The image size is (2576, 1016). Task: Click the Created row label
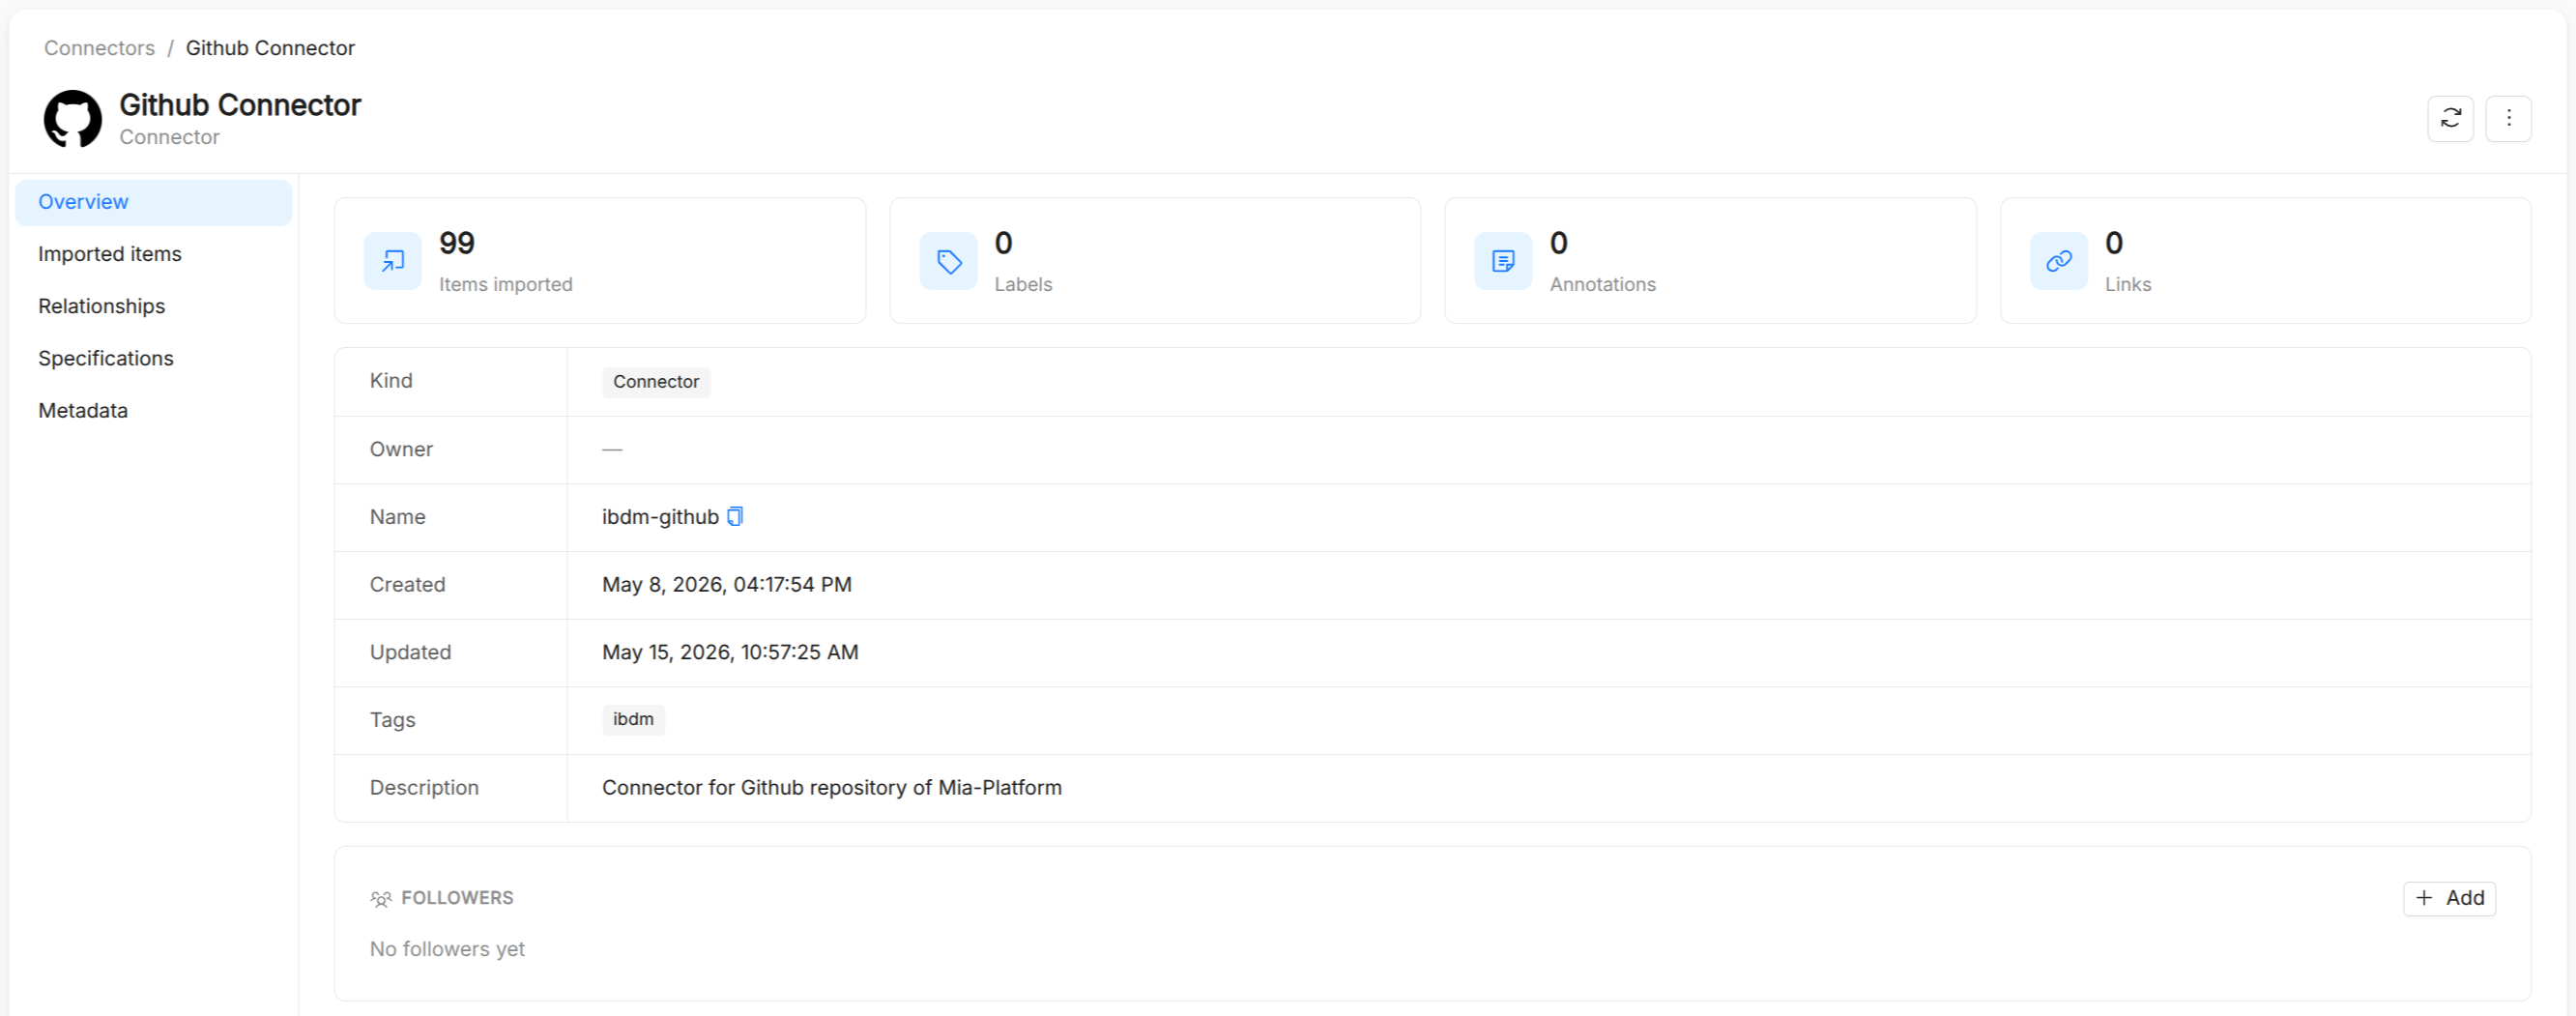(407, 584)
